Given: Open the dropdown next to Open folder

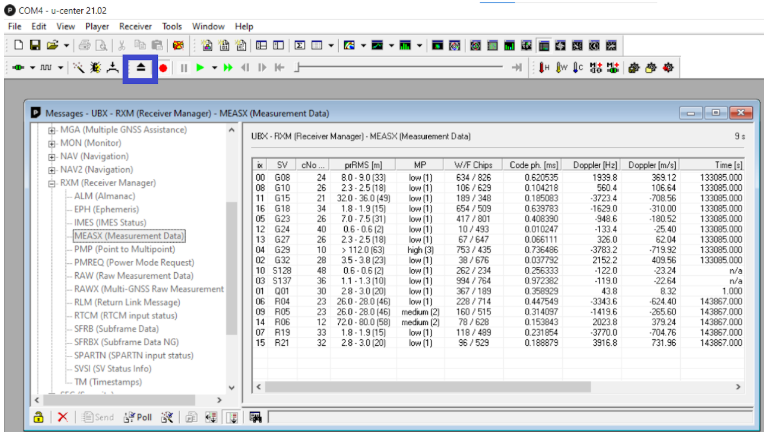Looking at the screenshot, I should point(66,46).
